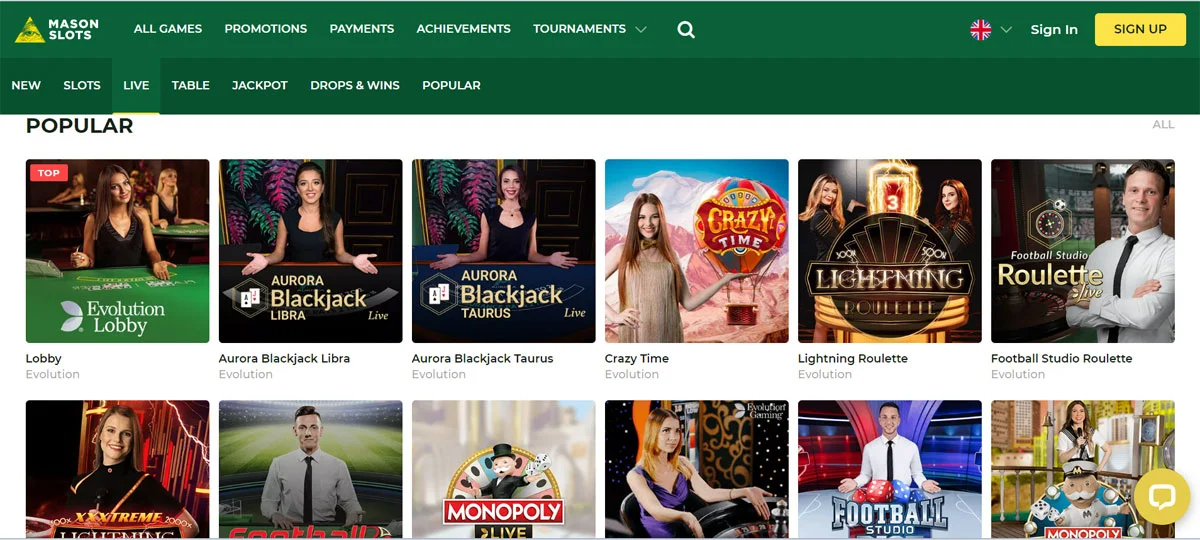Click Evolution provider label under Lobby

[53, 374]
